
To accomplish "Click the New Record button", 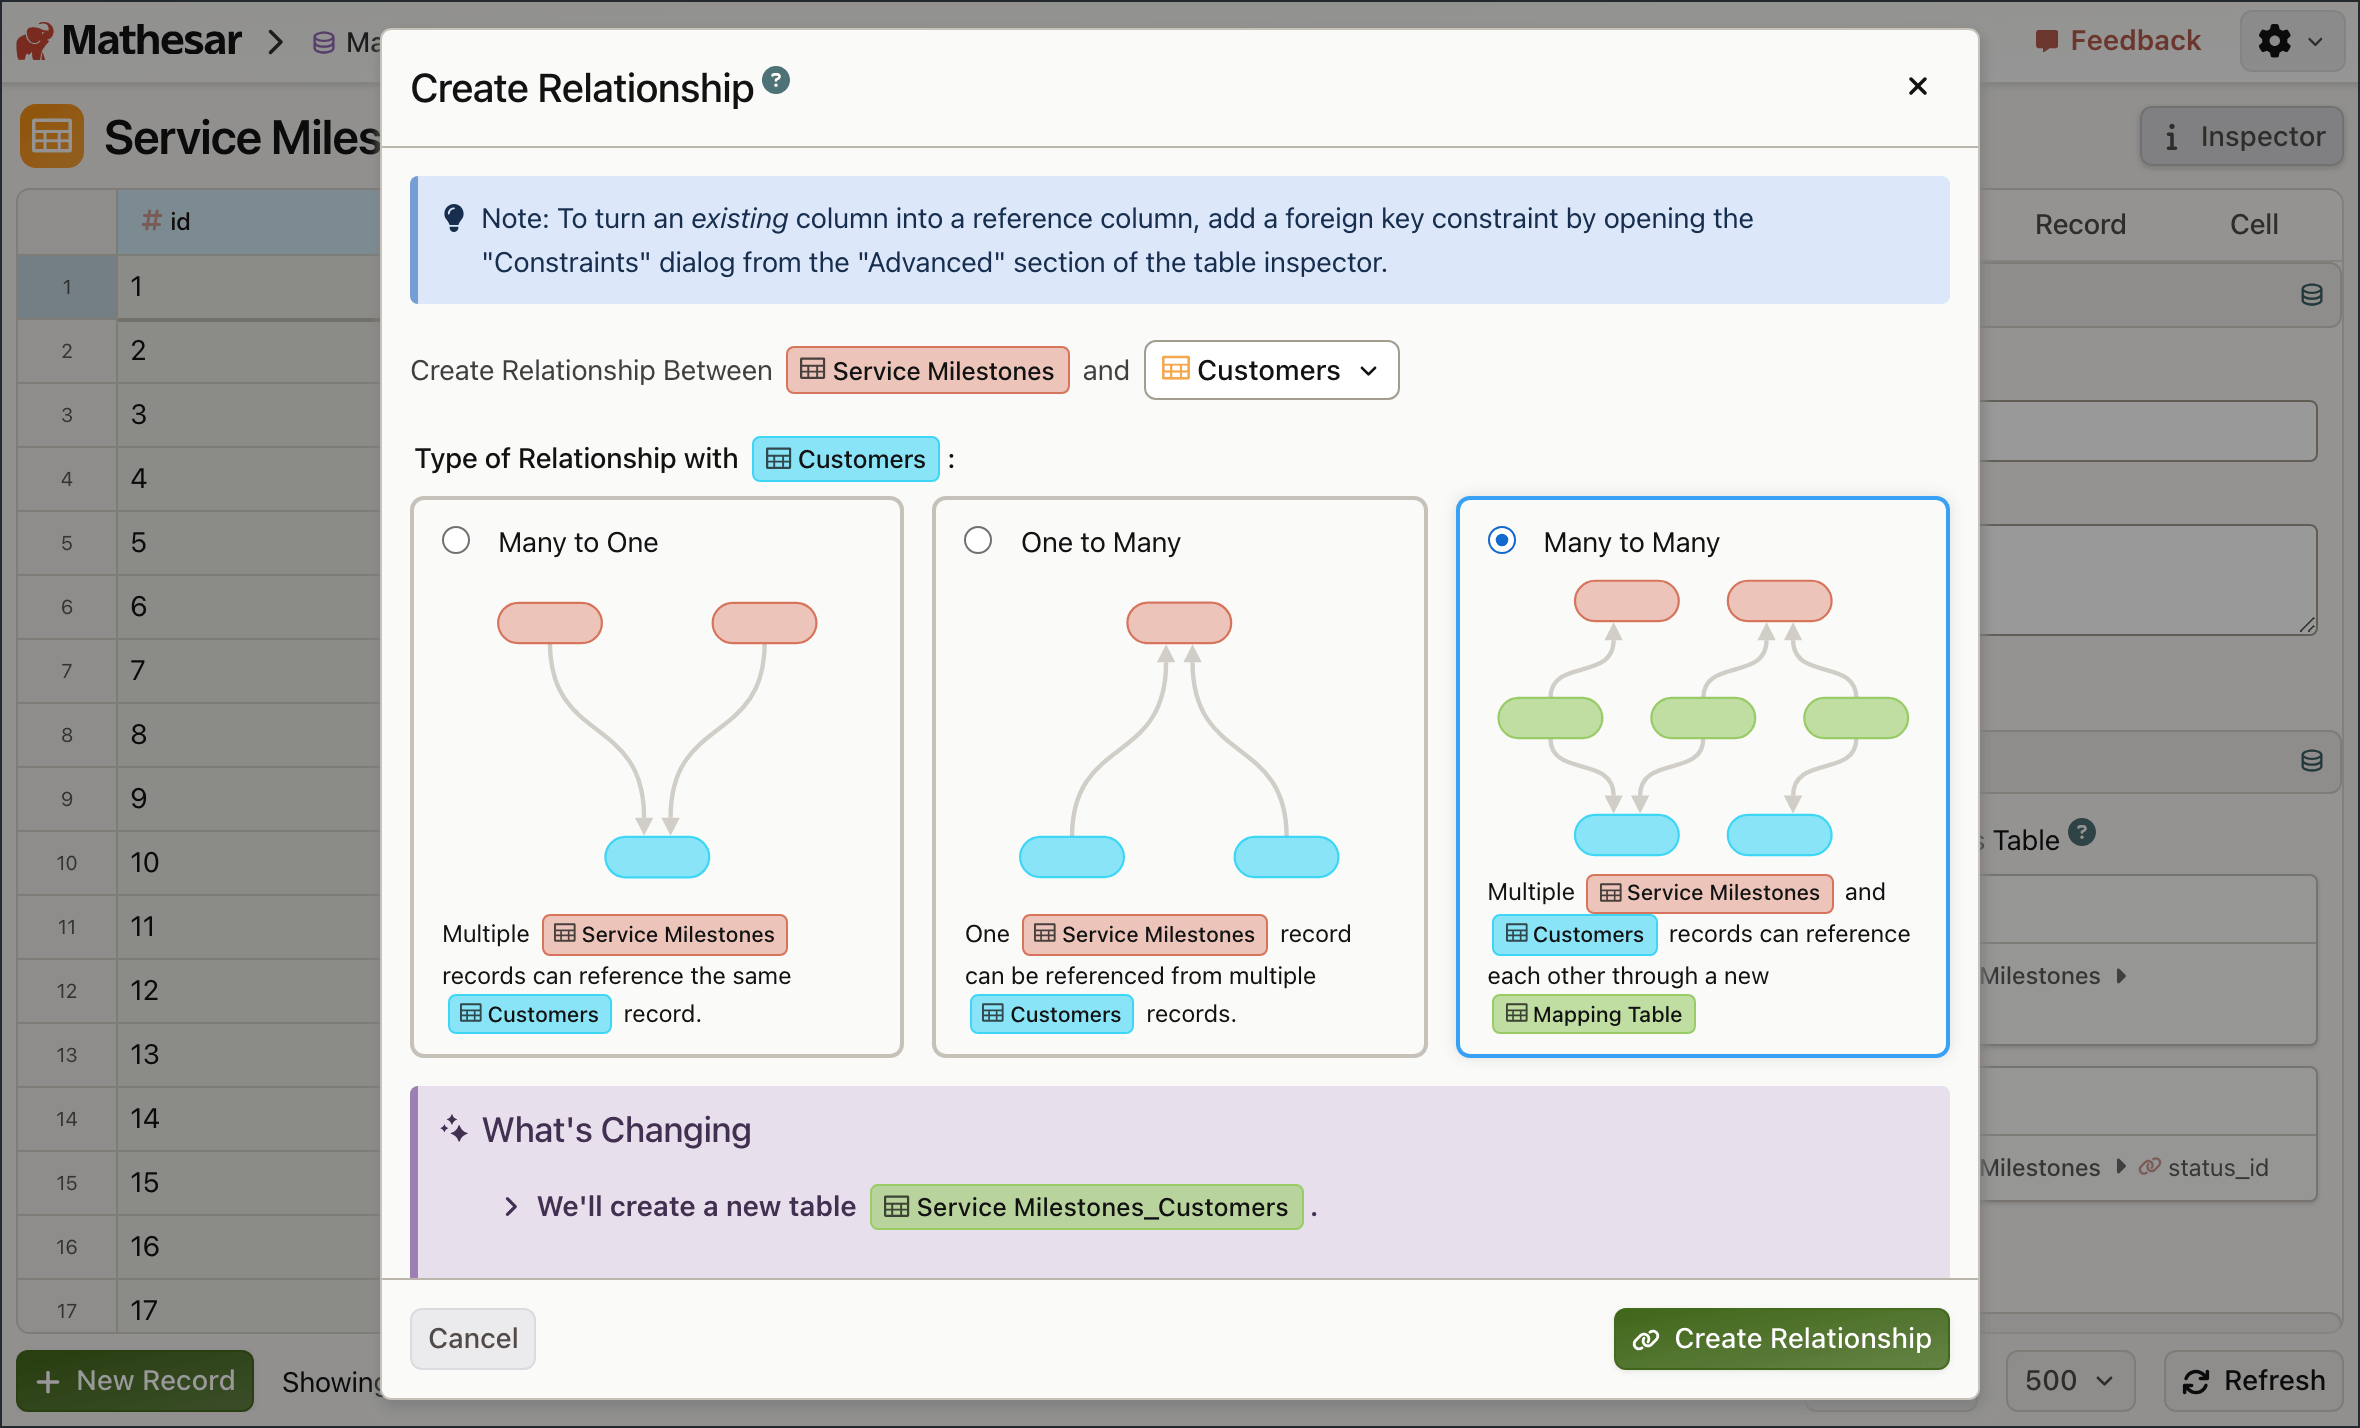I will [x=135, y=1381].
